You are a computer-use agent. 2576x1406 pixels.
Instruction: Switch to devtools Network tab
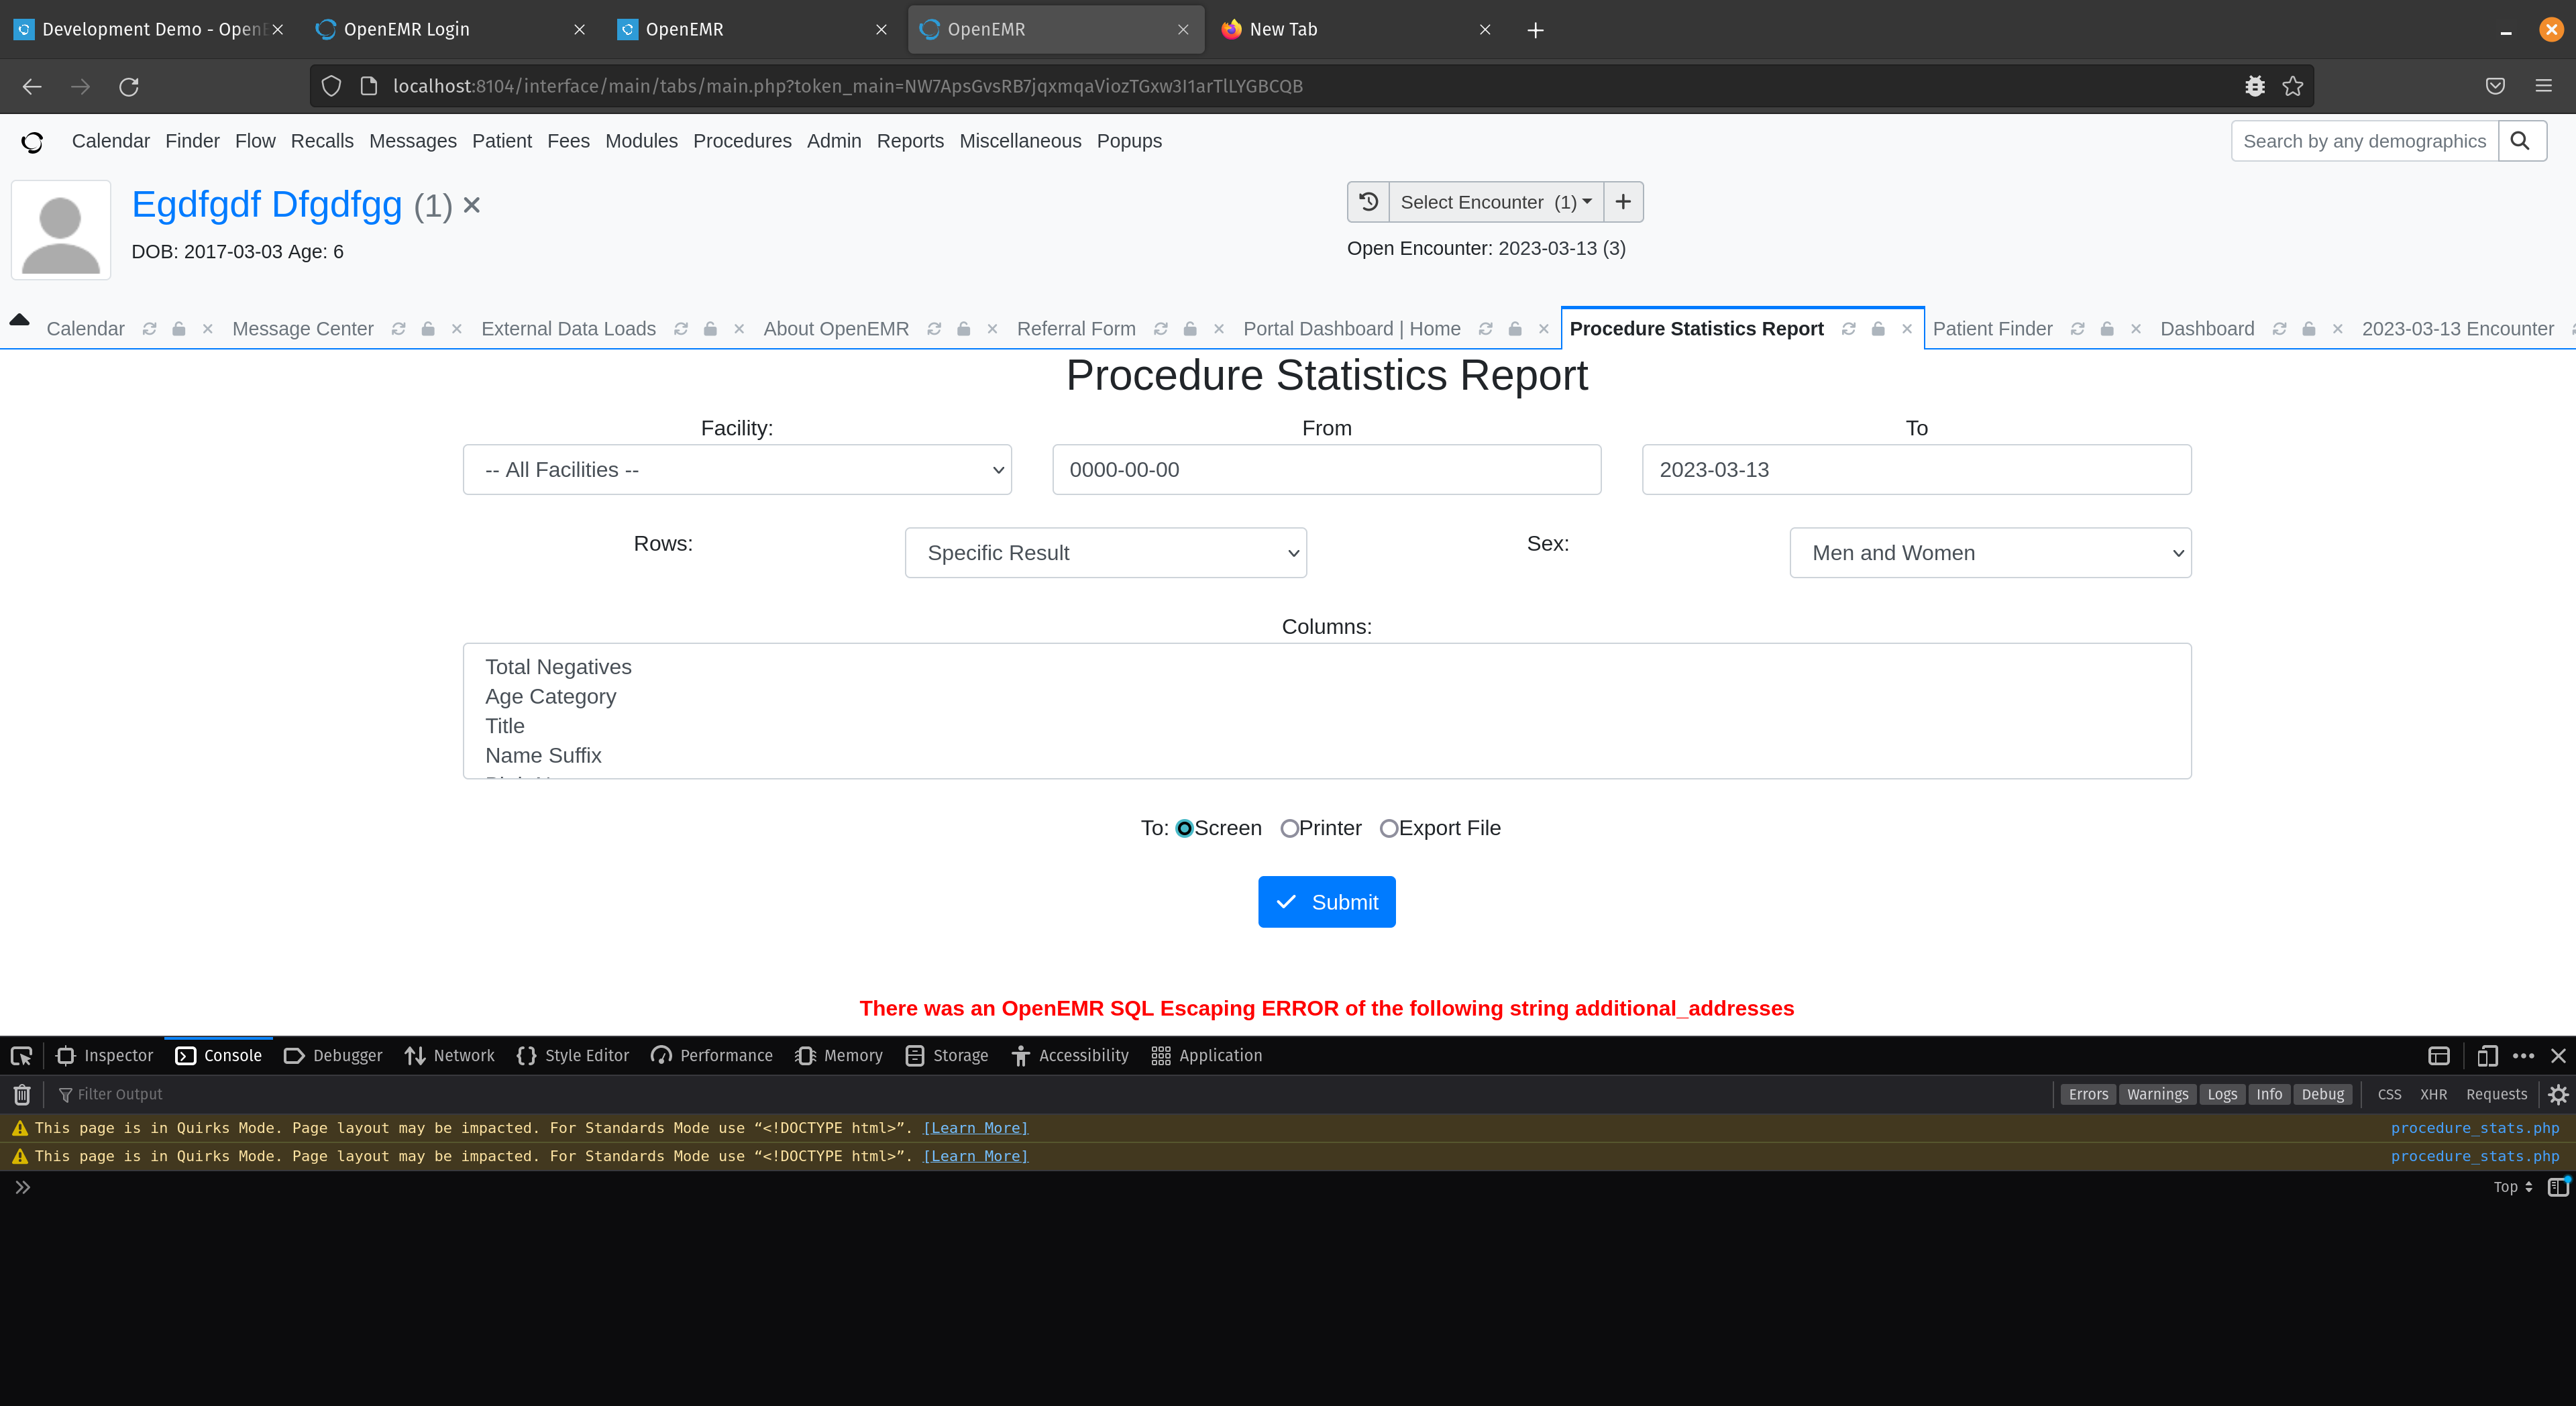point(450,1056)
